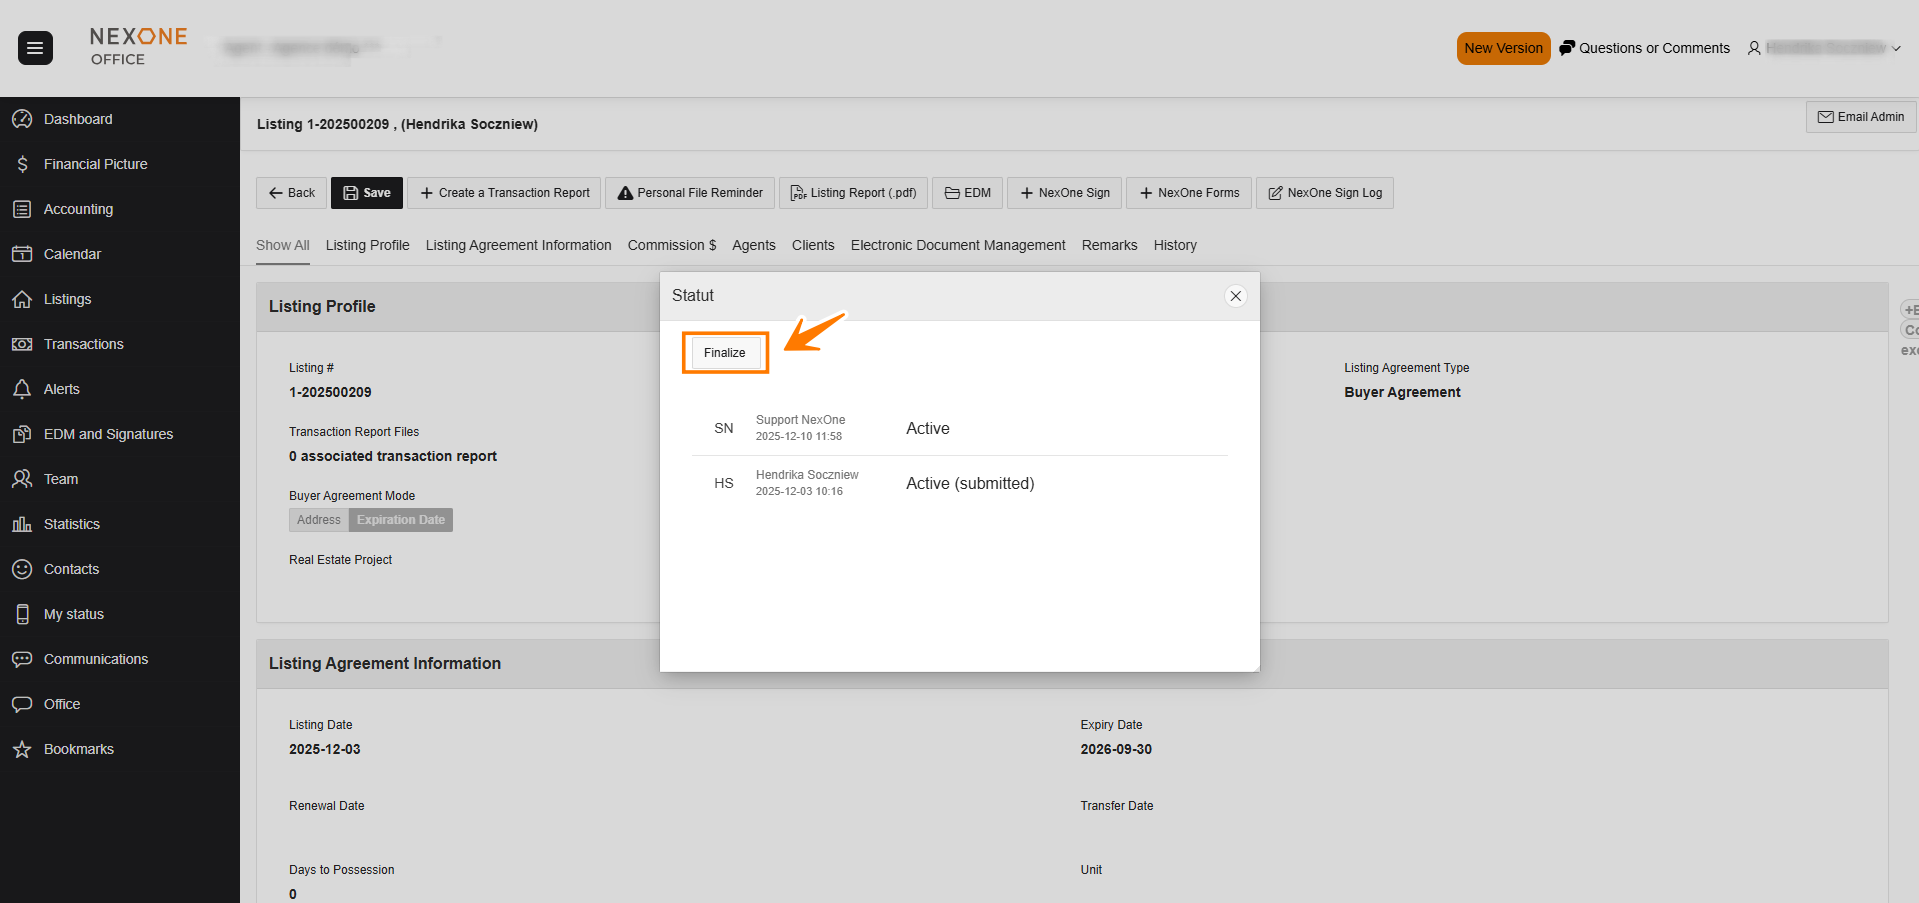Viewport: 1919px width, 903px height.
Task: Click the New Version button
Action: point(1502,48)
